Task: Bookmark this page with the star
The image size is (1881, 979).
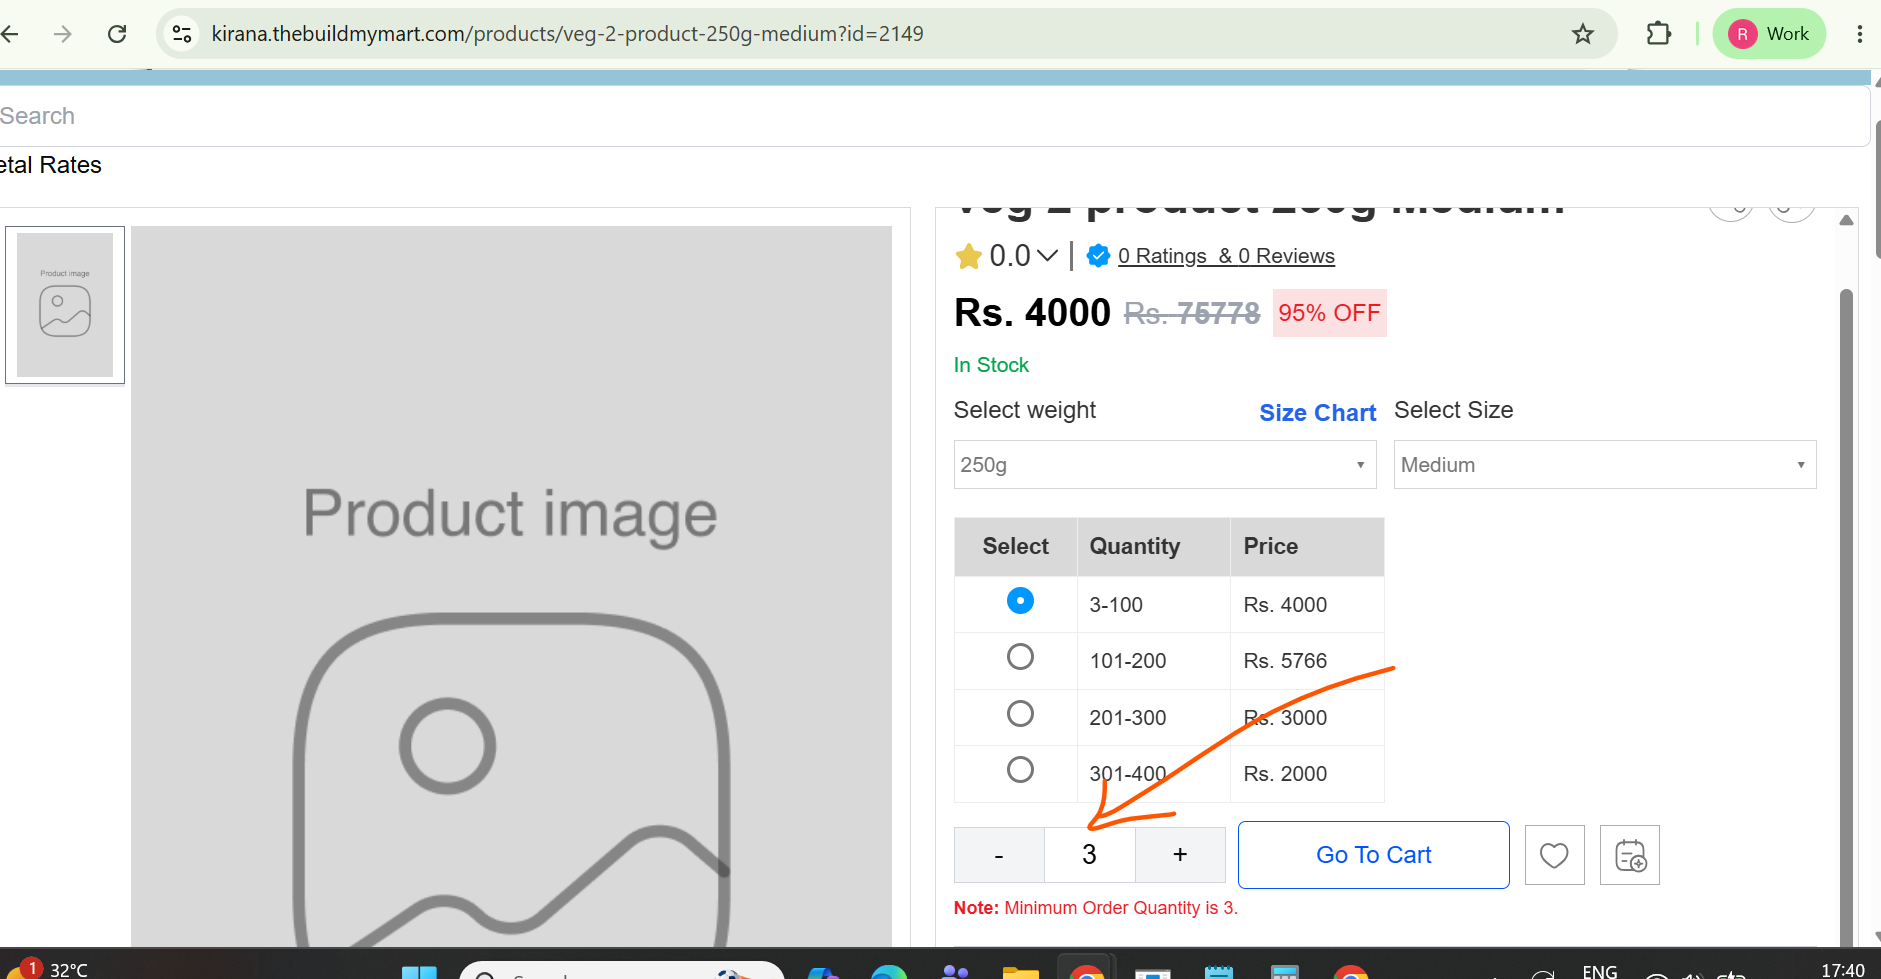Action: click(1583, 34)
